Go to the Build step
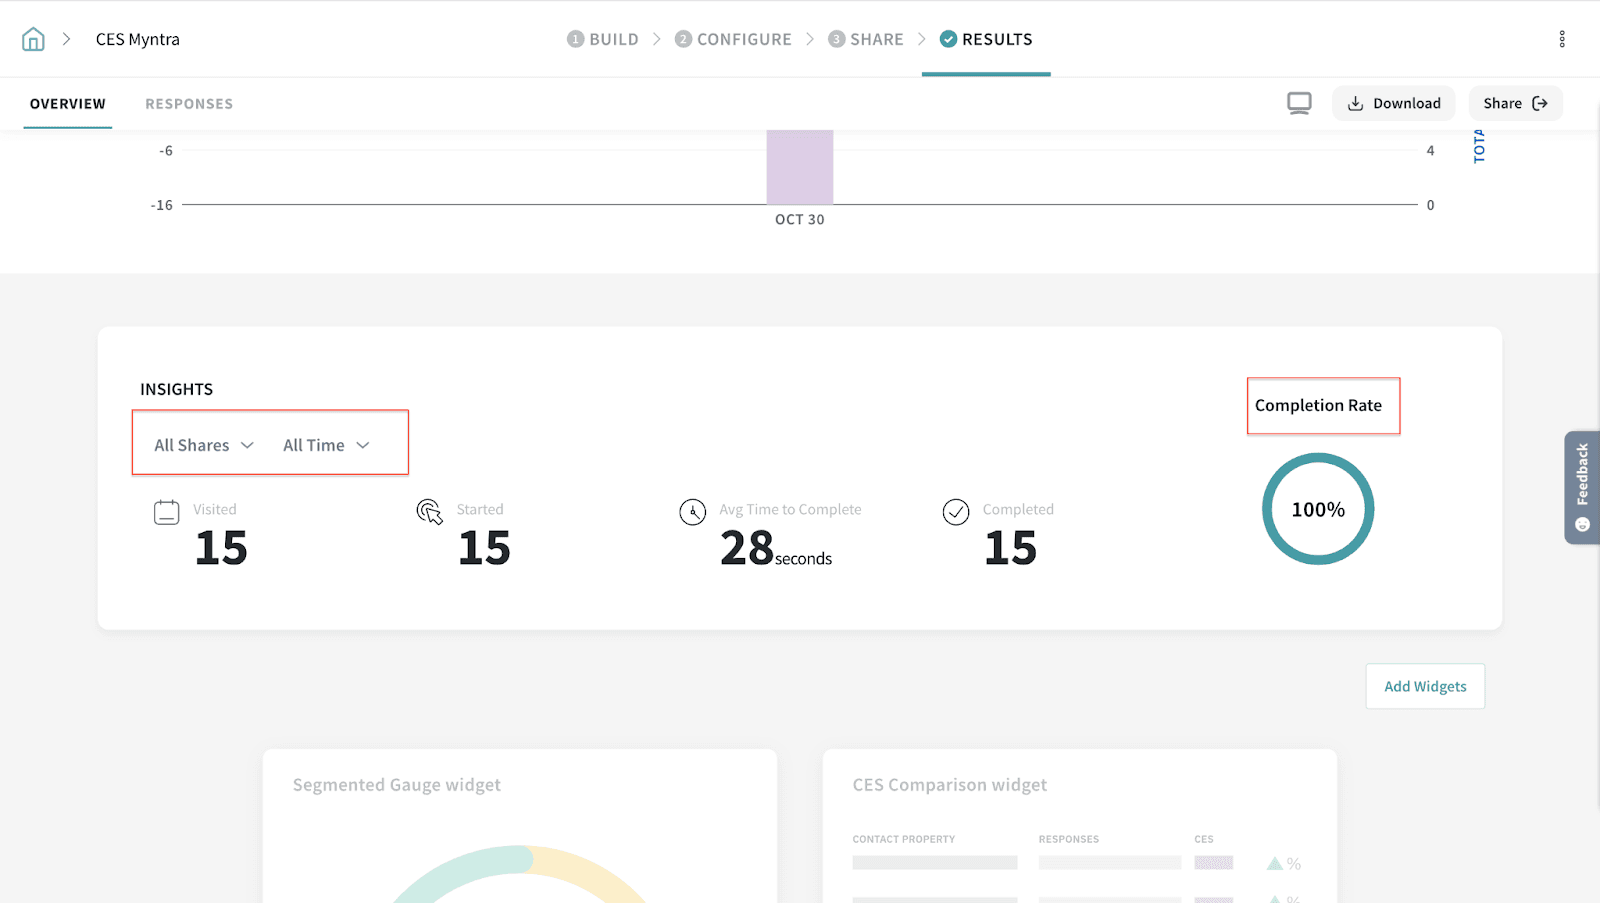The width and height of the screenshot is (1600, 903). click(603, 39)
